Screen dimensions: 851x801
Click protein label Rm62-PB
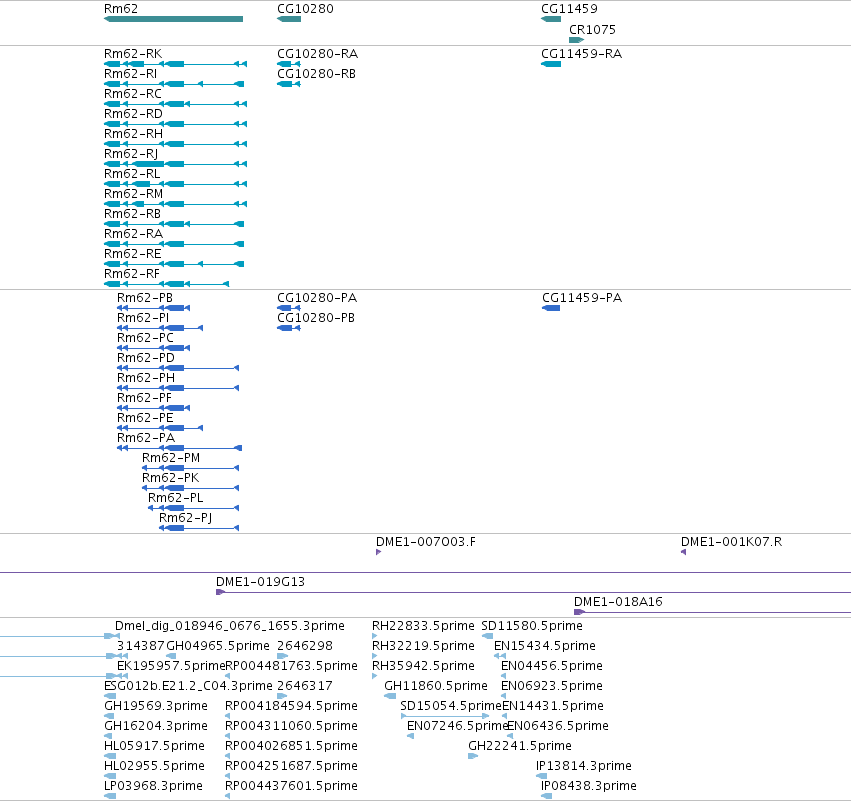(x=145, y=298)
